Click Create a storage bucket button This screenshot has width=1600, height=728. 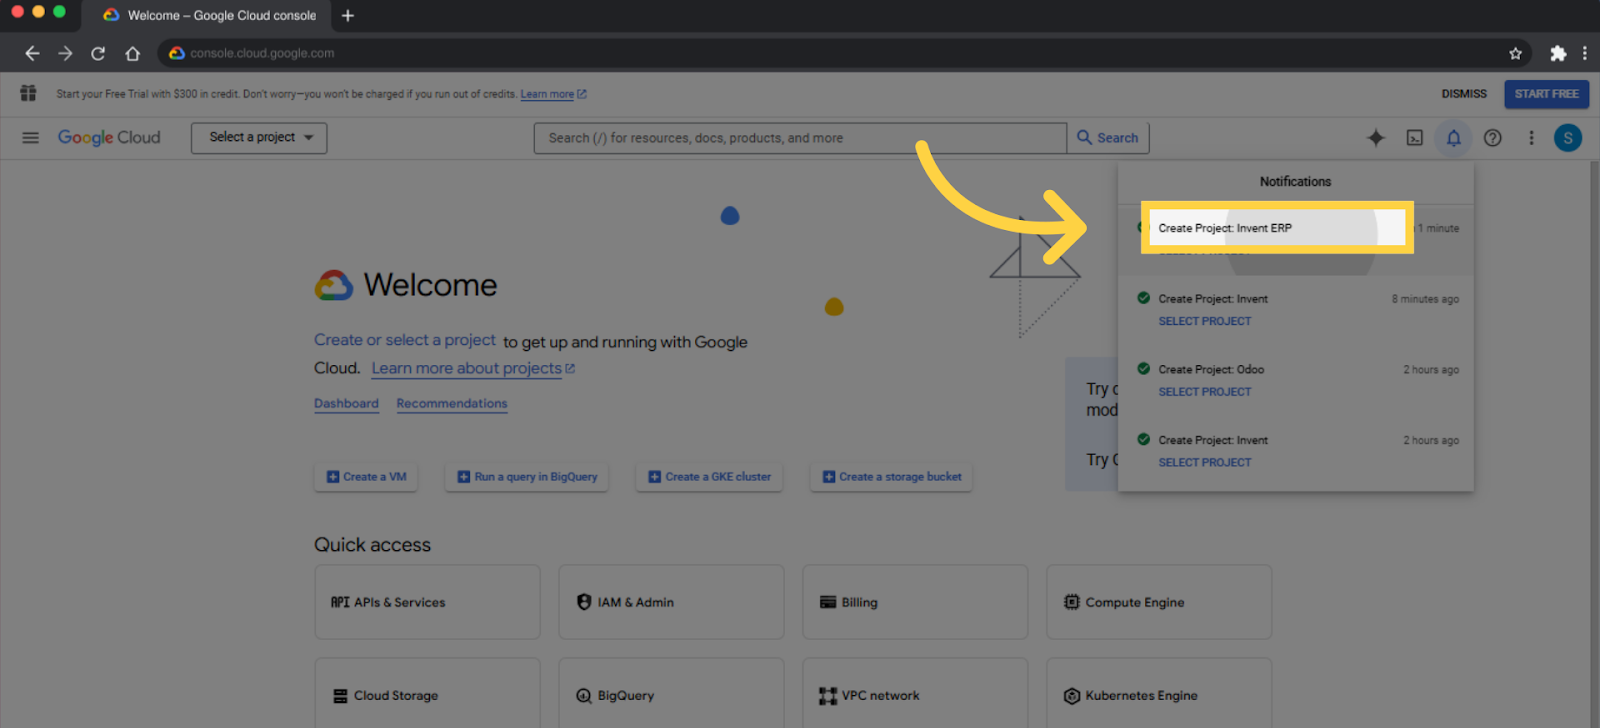892,477
